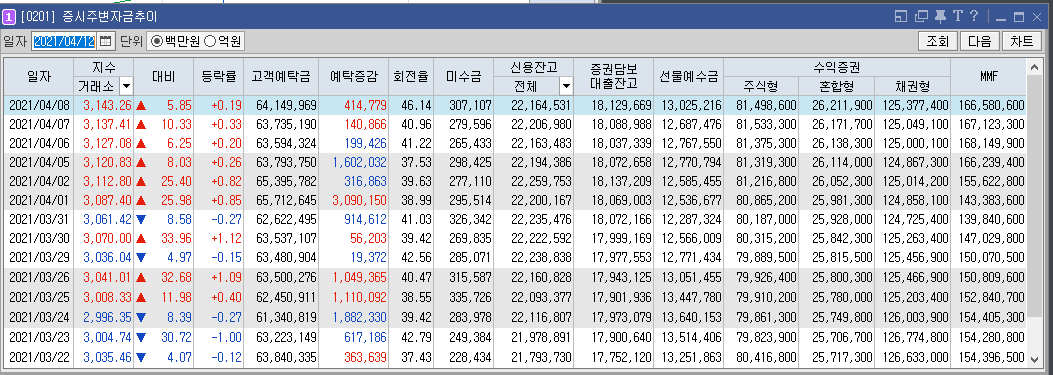Click the 차트 button
The image size is (1053, 375).
(x=1021, y=41)
